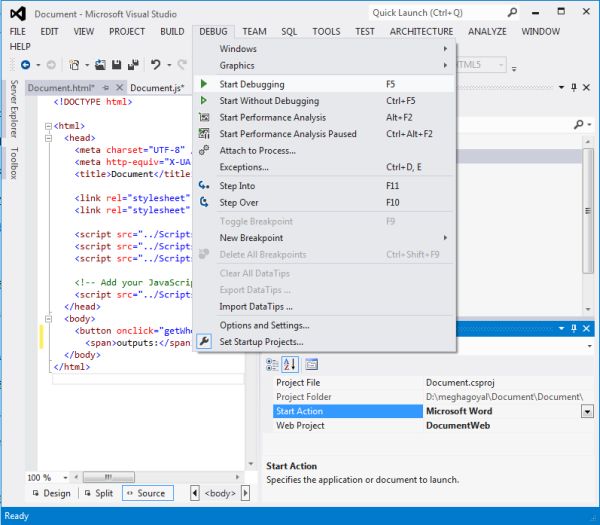The height and width of the screenshot is (525, 600).
Task: Toggle Alphabetical sort in Properties panel
Action: point(291,364)
